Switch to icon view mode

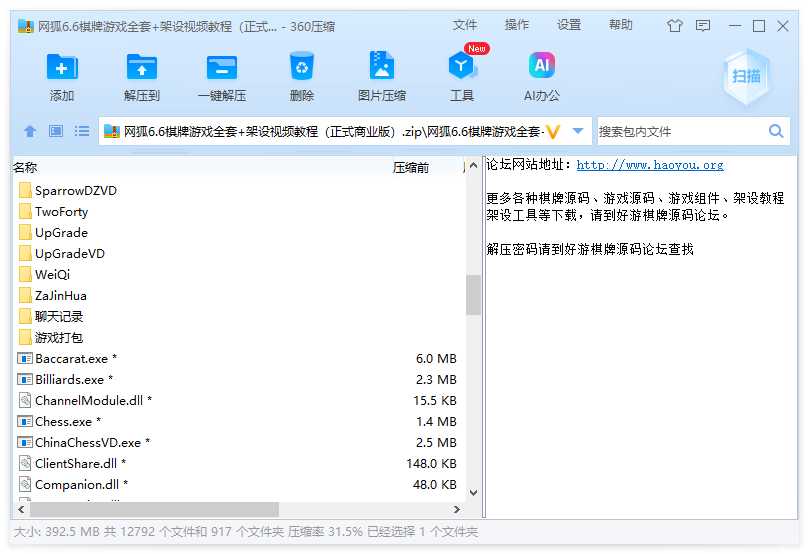pos(56,131)
